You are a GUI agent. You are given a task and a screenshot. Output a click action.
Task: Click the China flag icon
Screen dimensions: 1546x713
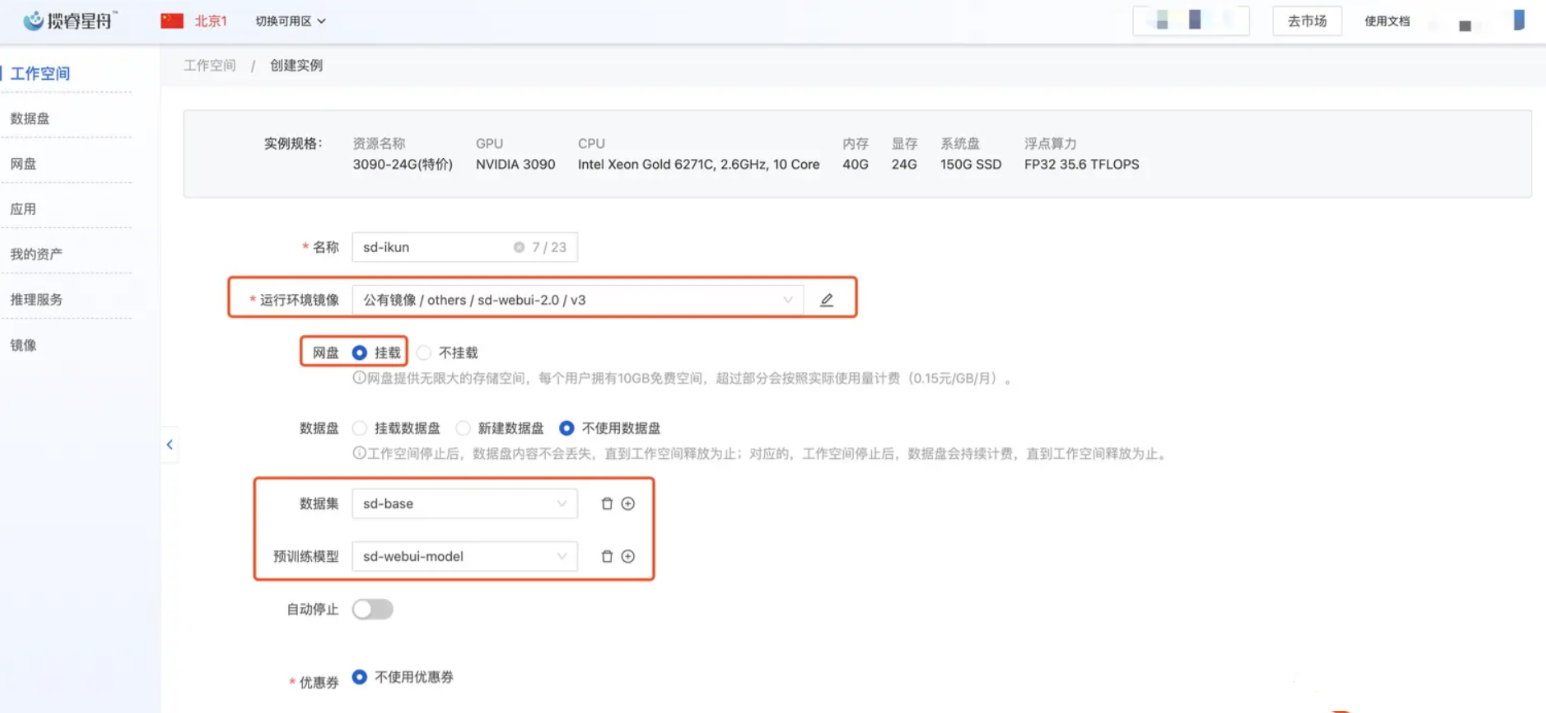click(x=172, y=20)
